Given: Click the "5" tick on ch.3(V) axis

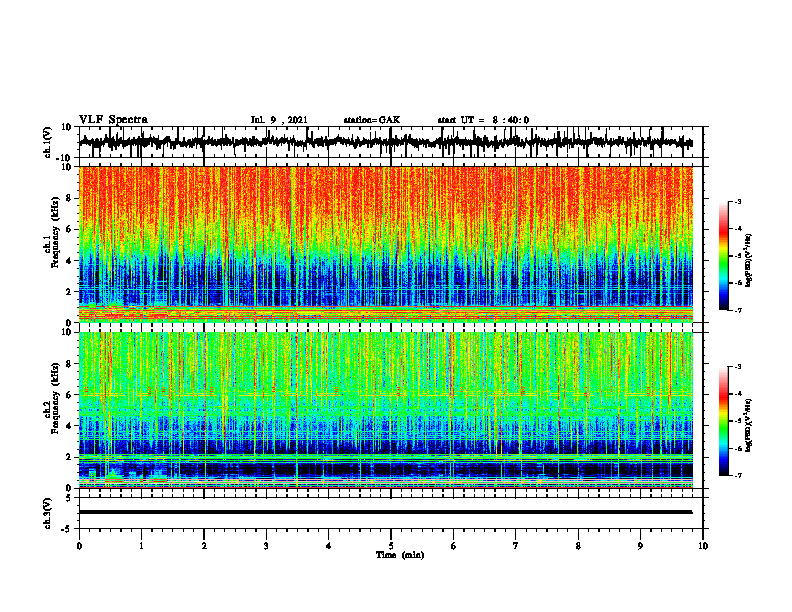Looking at the screenshot, I should [x=69, y=498].
